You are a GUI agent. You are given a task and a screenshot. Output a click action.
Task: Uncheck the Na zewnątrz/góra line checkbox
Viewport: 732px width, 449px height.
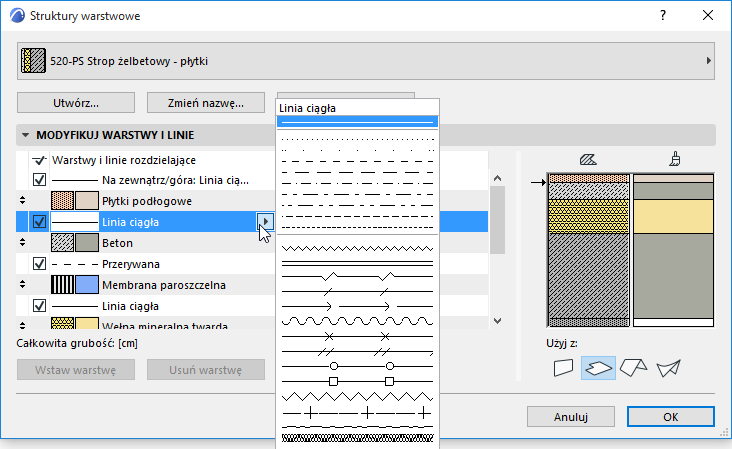(x=40, y=180)
